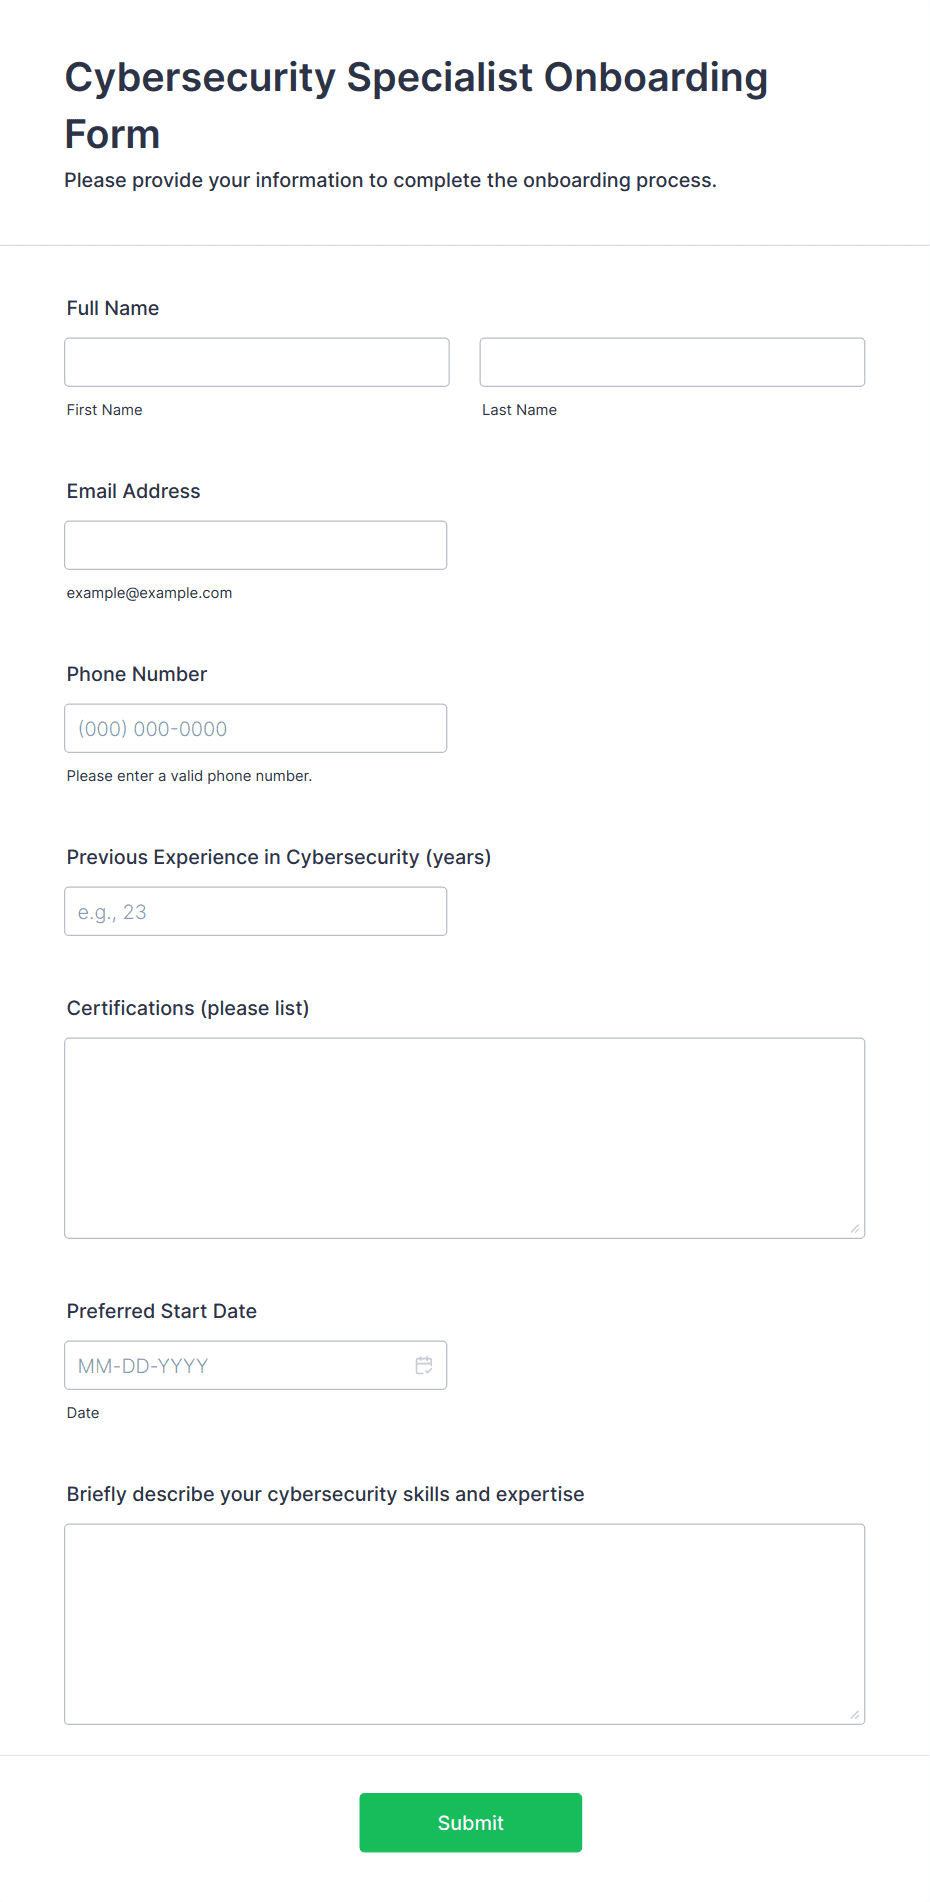930x1902 pixels.
Task: Click the First Name input field
Action: 257,362
